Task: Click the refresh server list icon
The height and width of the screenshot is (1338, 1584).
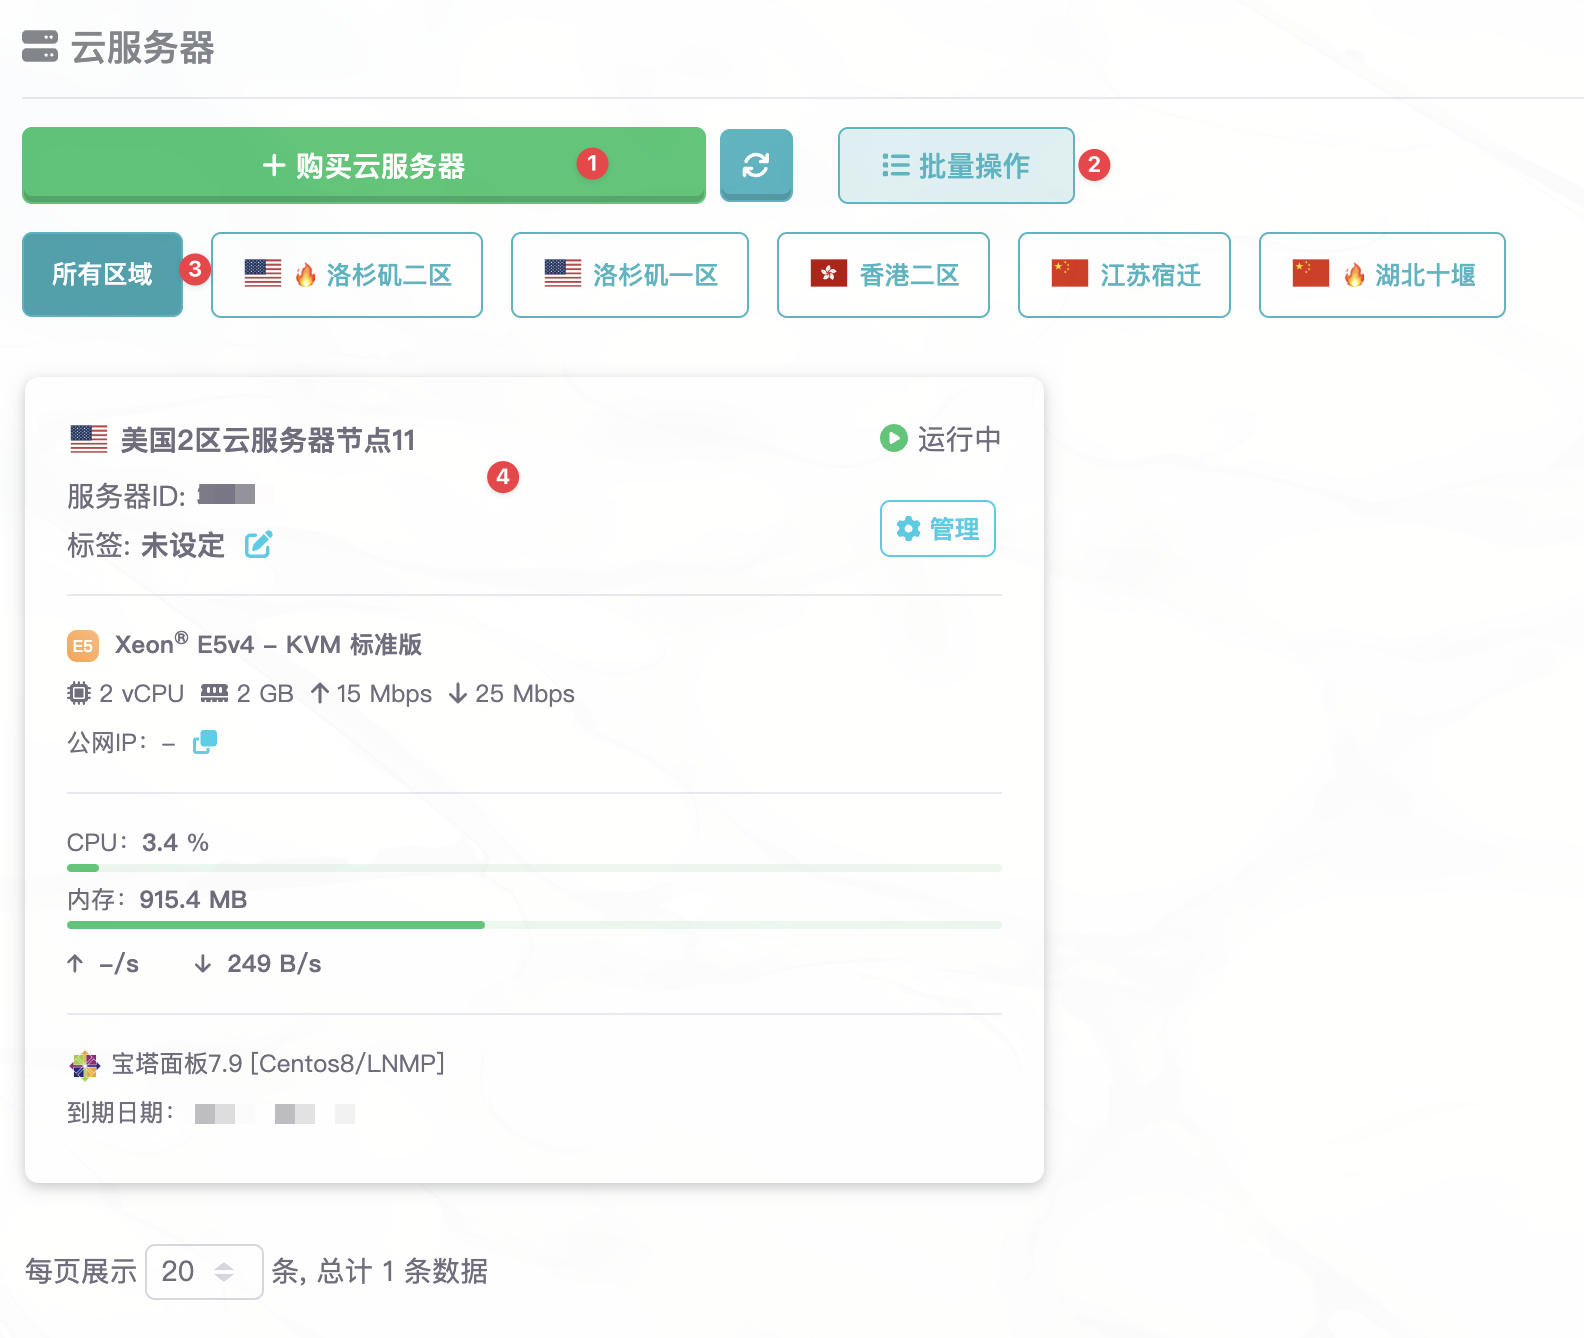Action: point(756,165)
